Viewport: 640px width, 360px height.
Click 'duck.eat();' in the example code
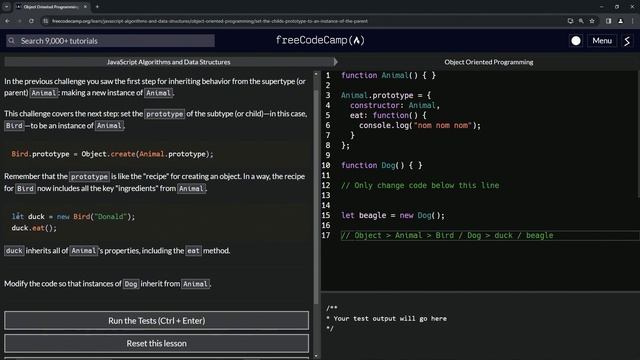tap(34, 228)
